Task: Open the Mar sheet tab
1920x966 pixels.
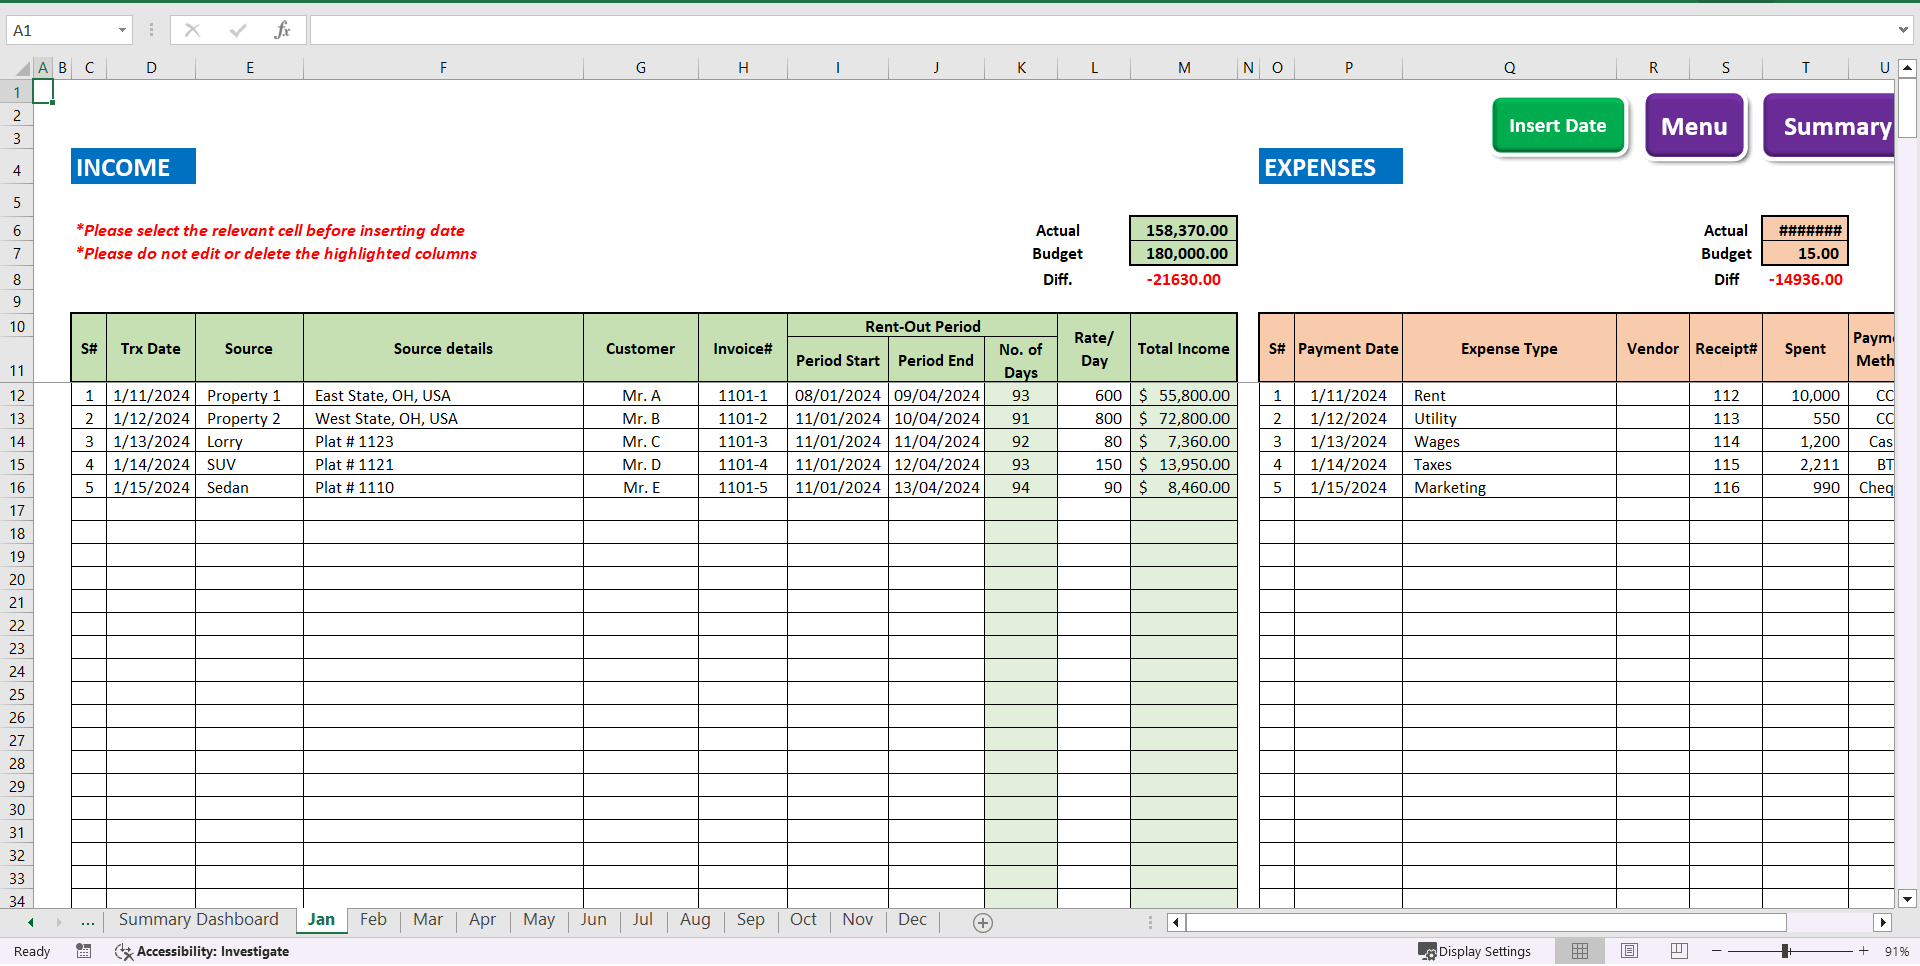Action: (x=428, y=920)
